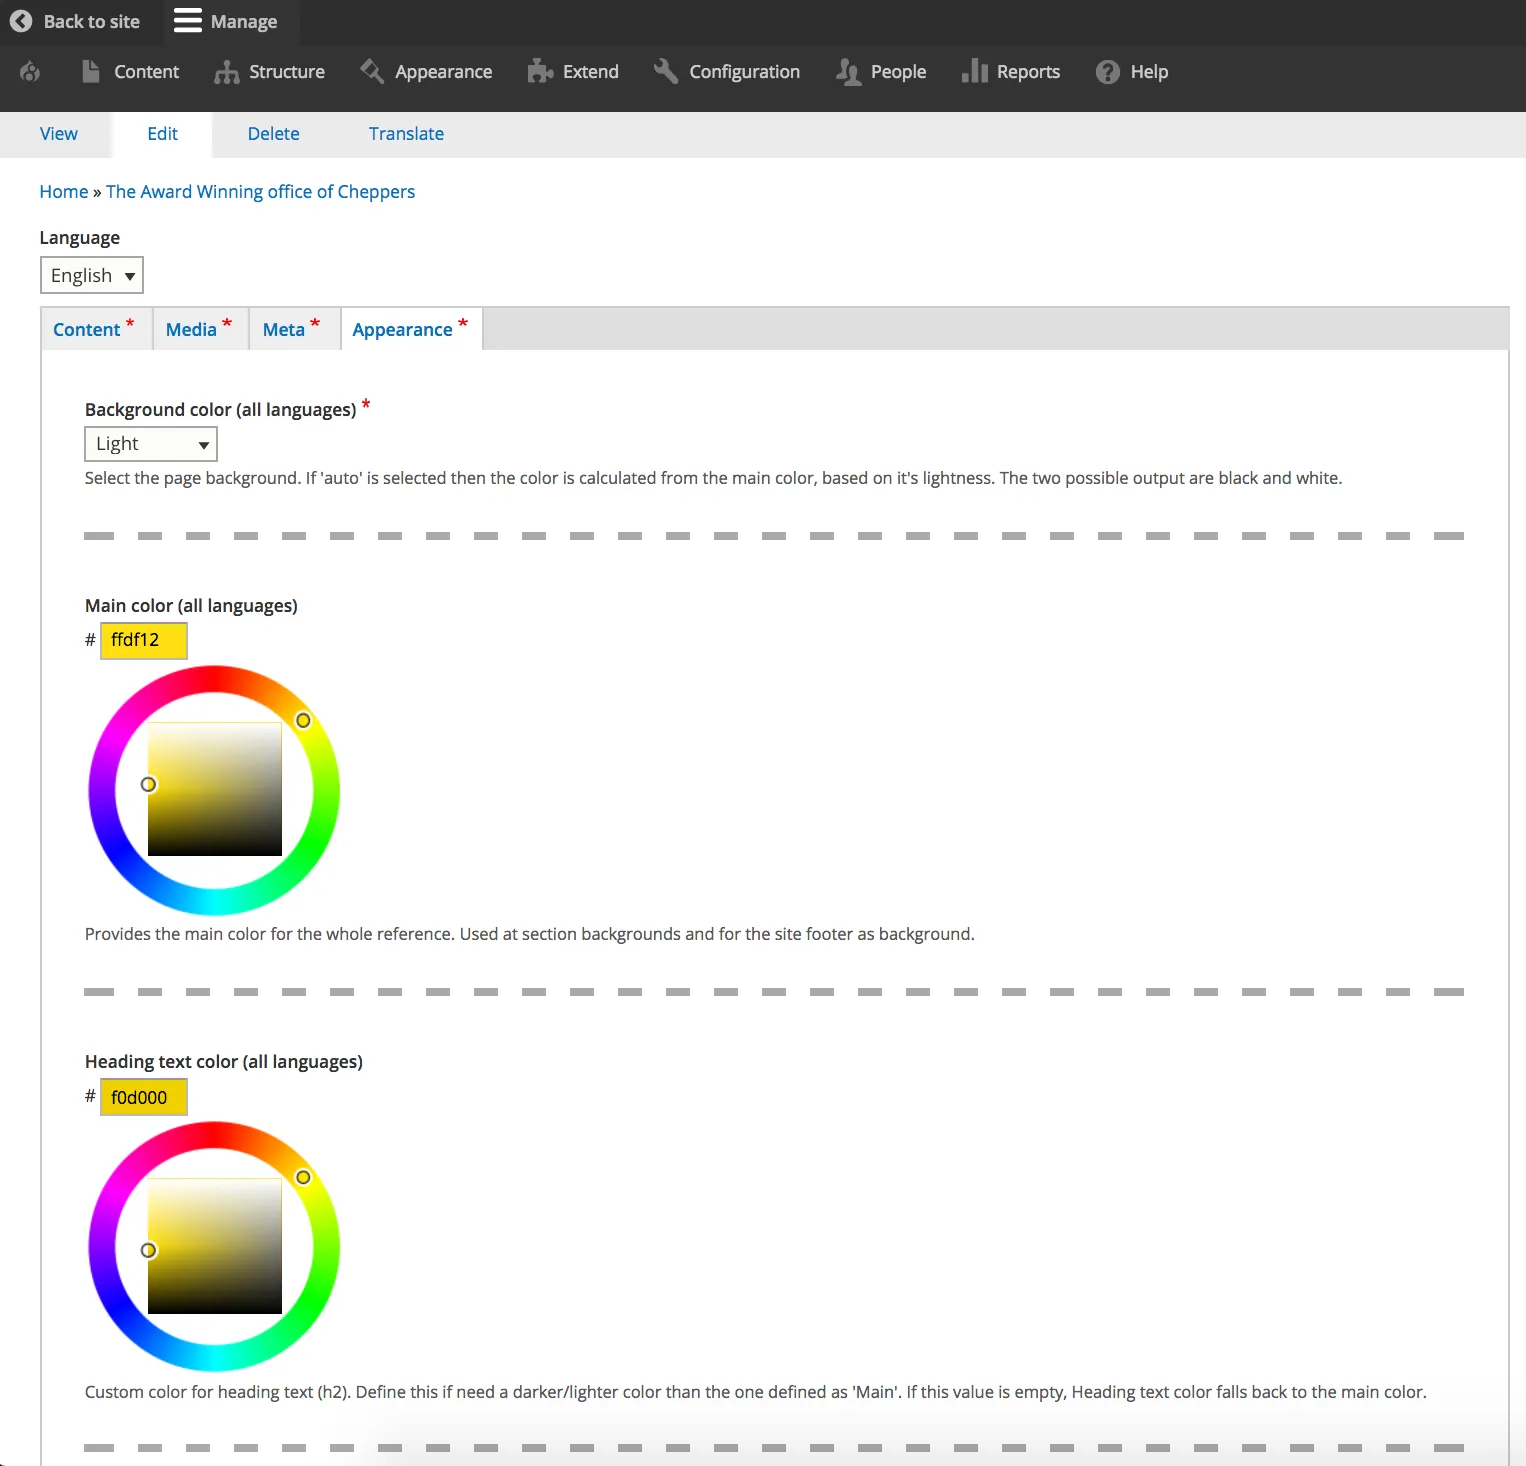Open The Award Winning office of Cheppers breadcrumb
The width and height of the screenshot is (1526, 1466).
[x=260, y=192]
